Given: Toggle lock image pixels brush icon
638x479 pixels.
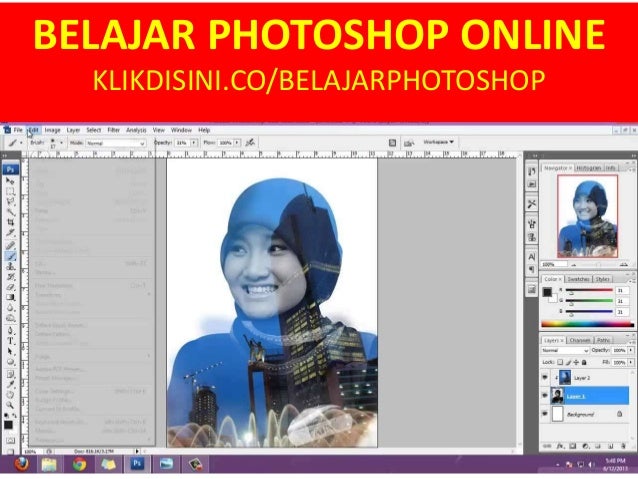Looking at the screenshot, I should click(x=568, y=362).
